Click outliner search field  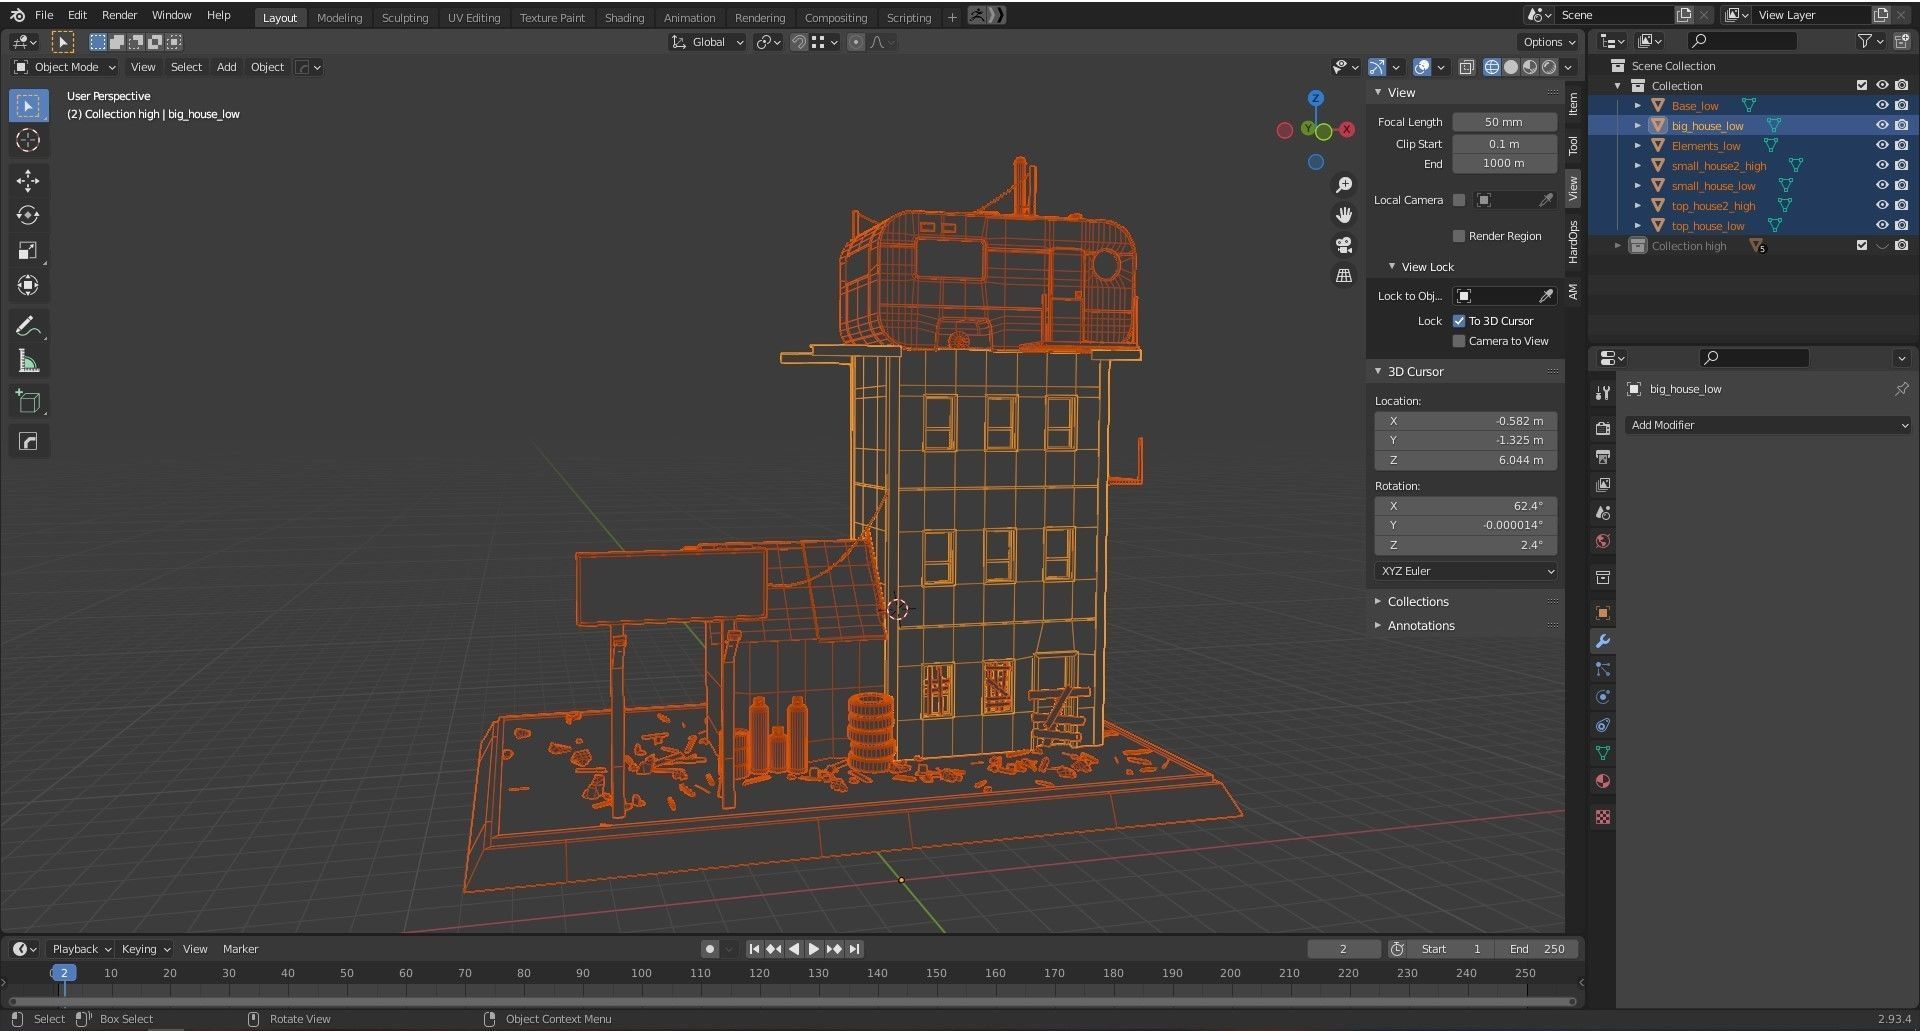1741,41
